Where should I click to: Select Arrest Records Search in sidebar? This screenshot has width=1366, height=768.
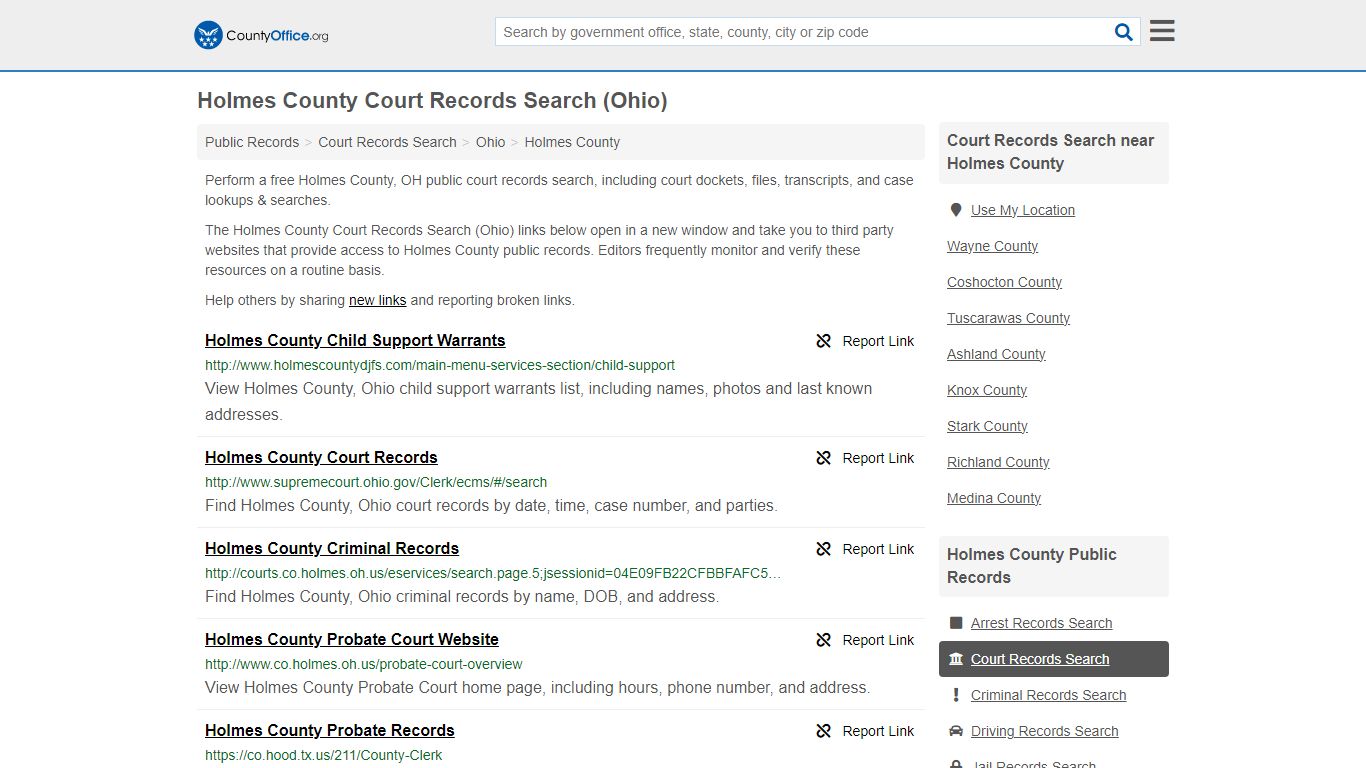(x=1041, y=623)
